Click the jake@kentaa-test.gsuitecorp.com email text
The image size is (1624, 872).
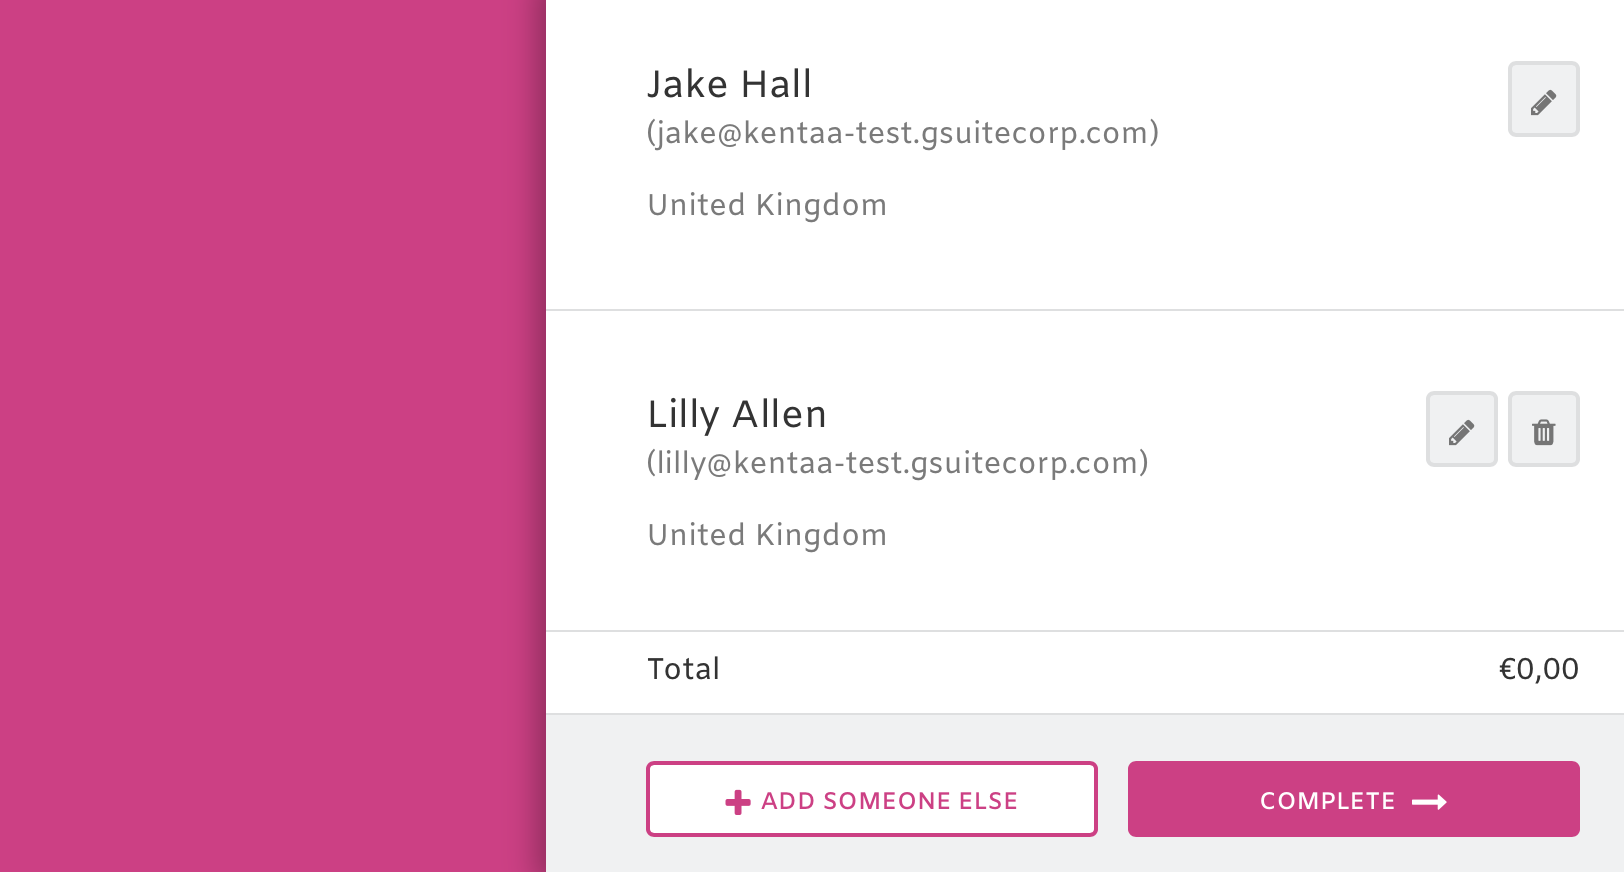902,133
